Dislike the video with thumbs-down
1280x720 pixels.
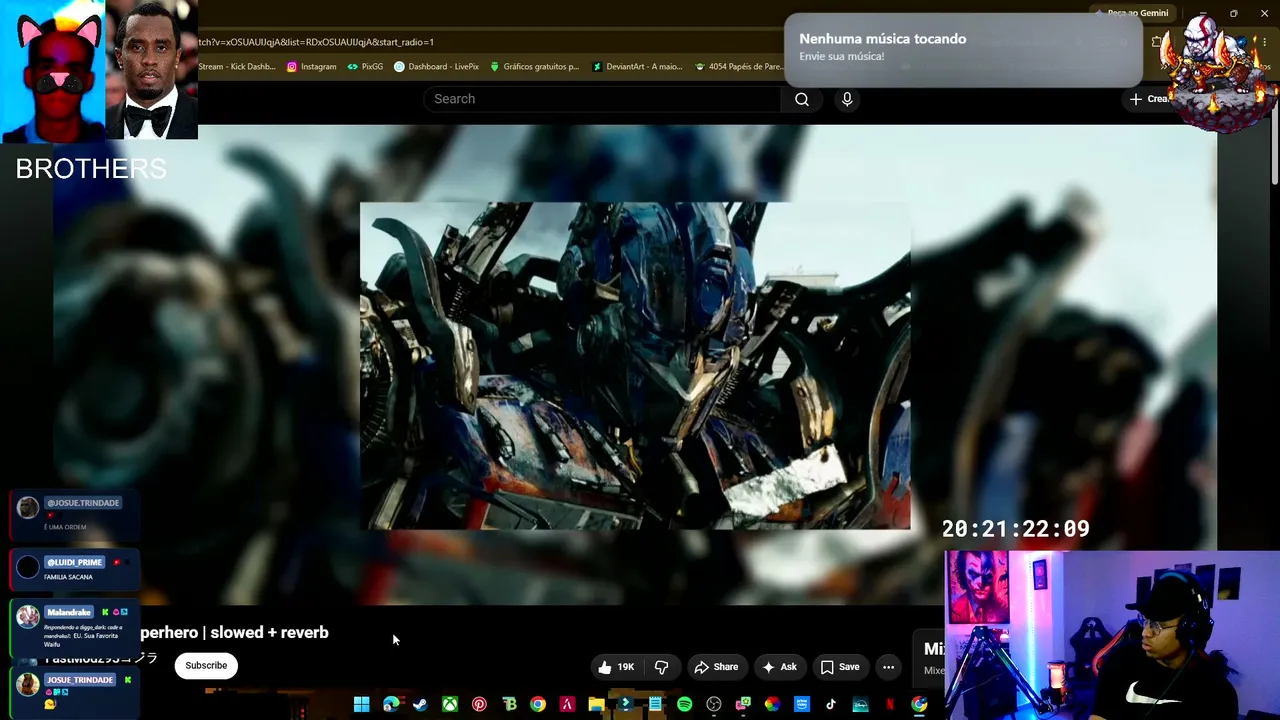click(x=661, y=667)
